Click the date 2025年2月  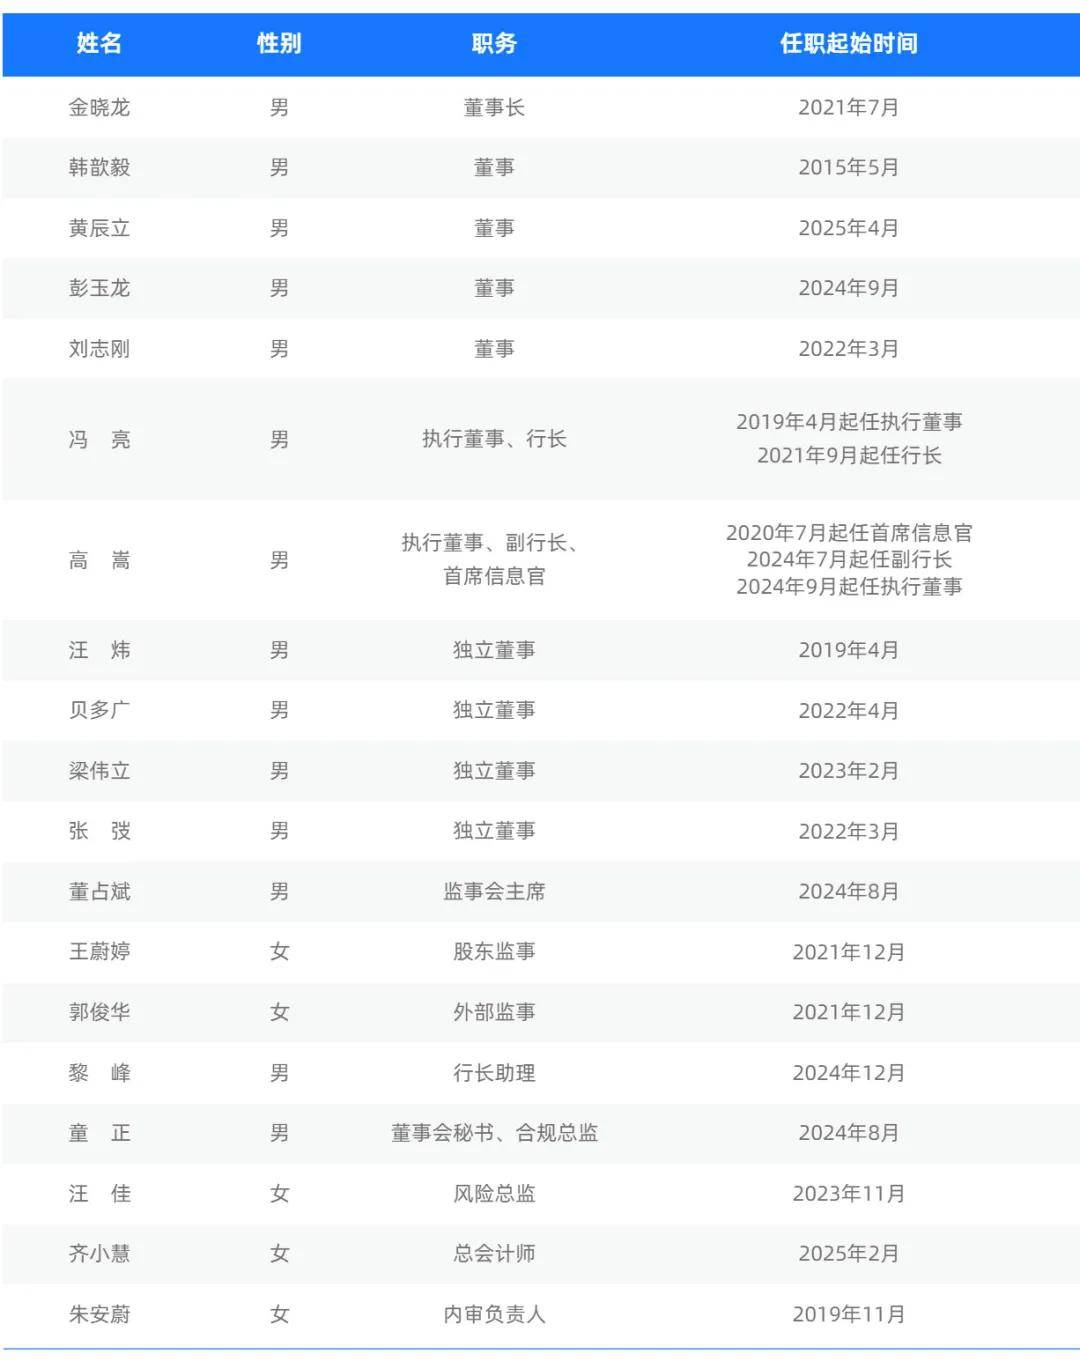[x=849, y=1253]
